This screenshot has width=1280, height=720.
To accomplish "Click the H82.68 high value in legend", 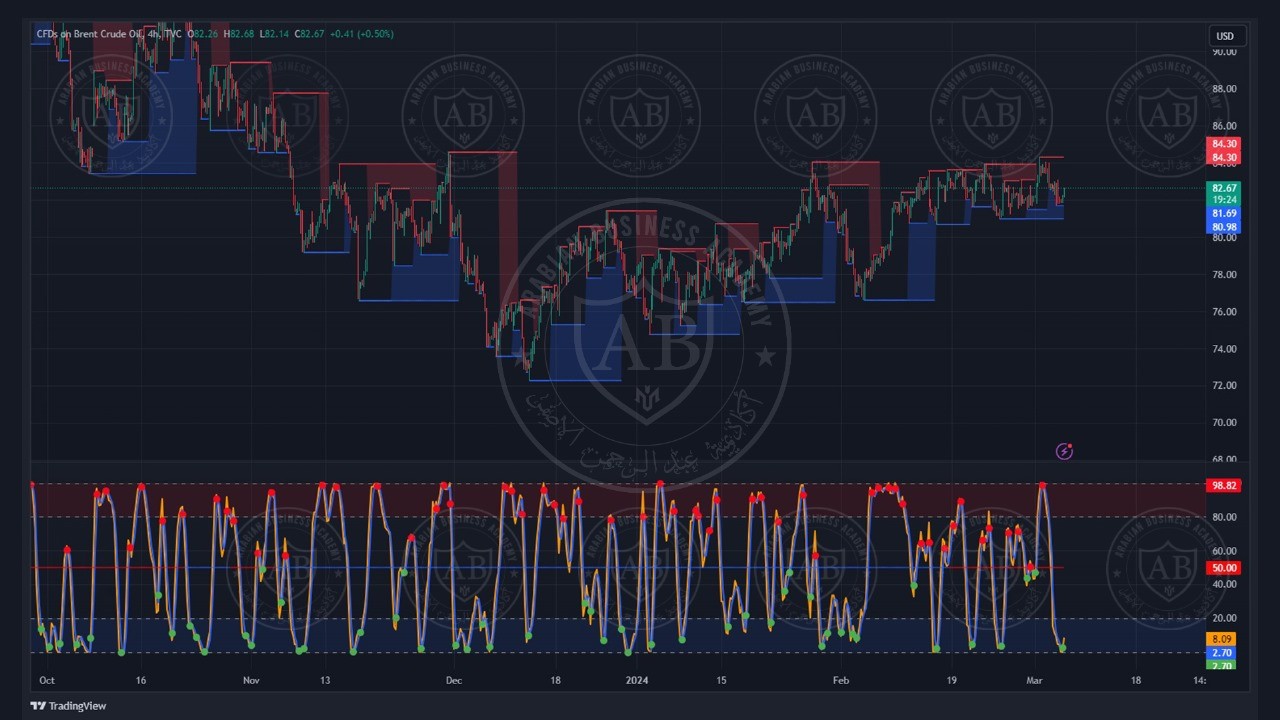I will pos(238,34).
